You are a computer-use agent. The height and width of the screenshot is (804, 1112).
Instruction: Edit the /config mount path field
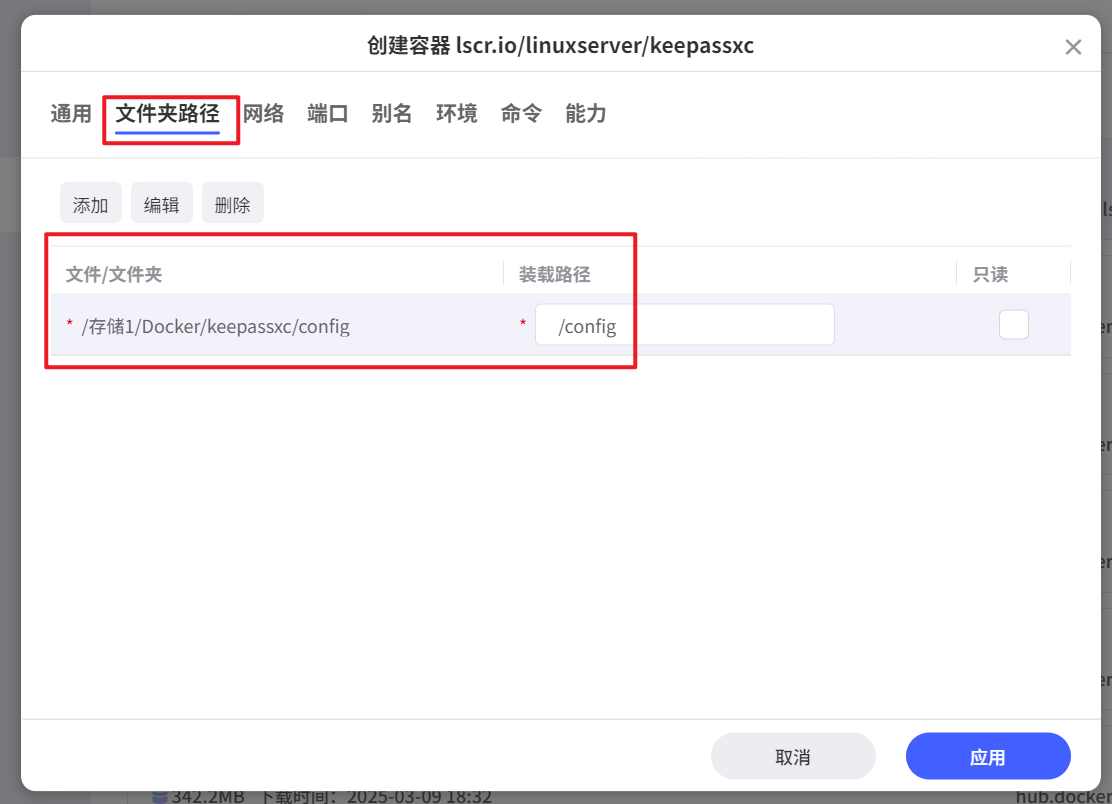click(x=684, y=325)
